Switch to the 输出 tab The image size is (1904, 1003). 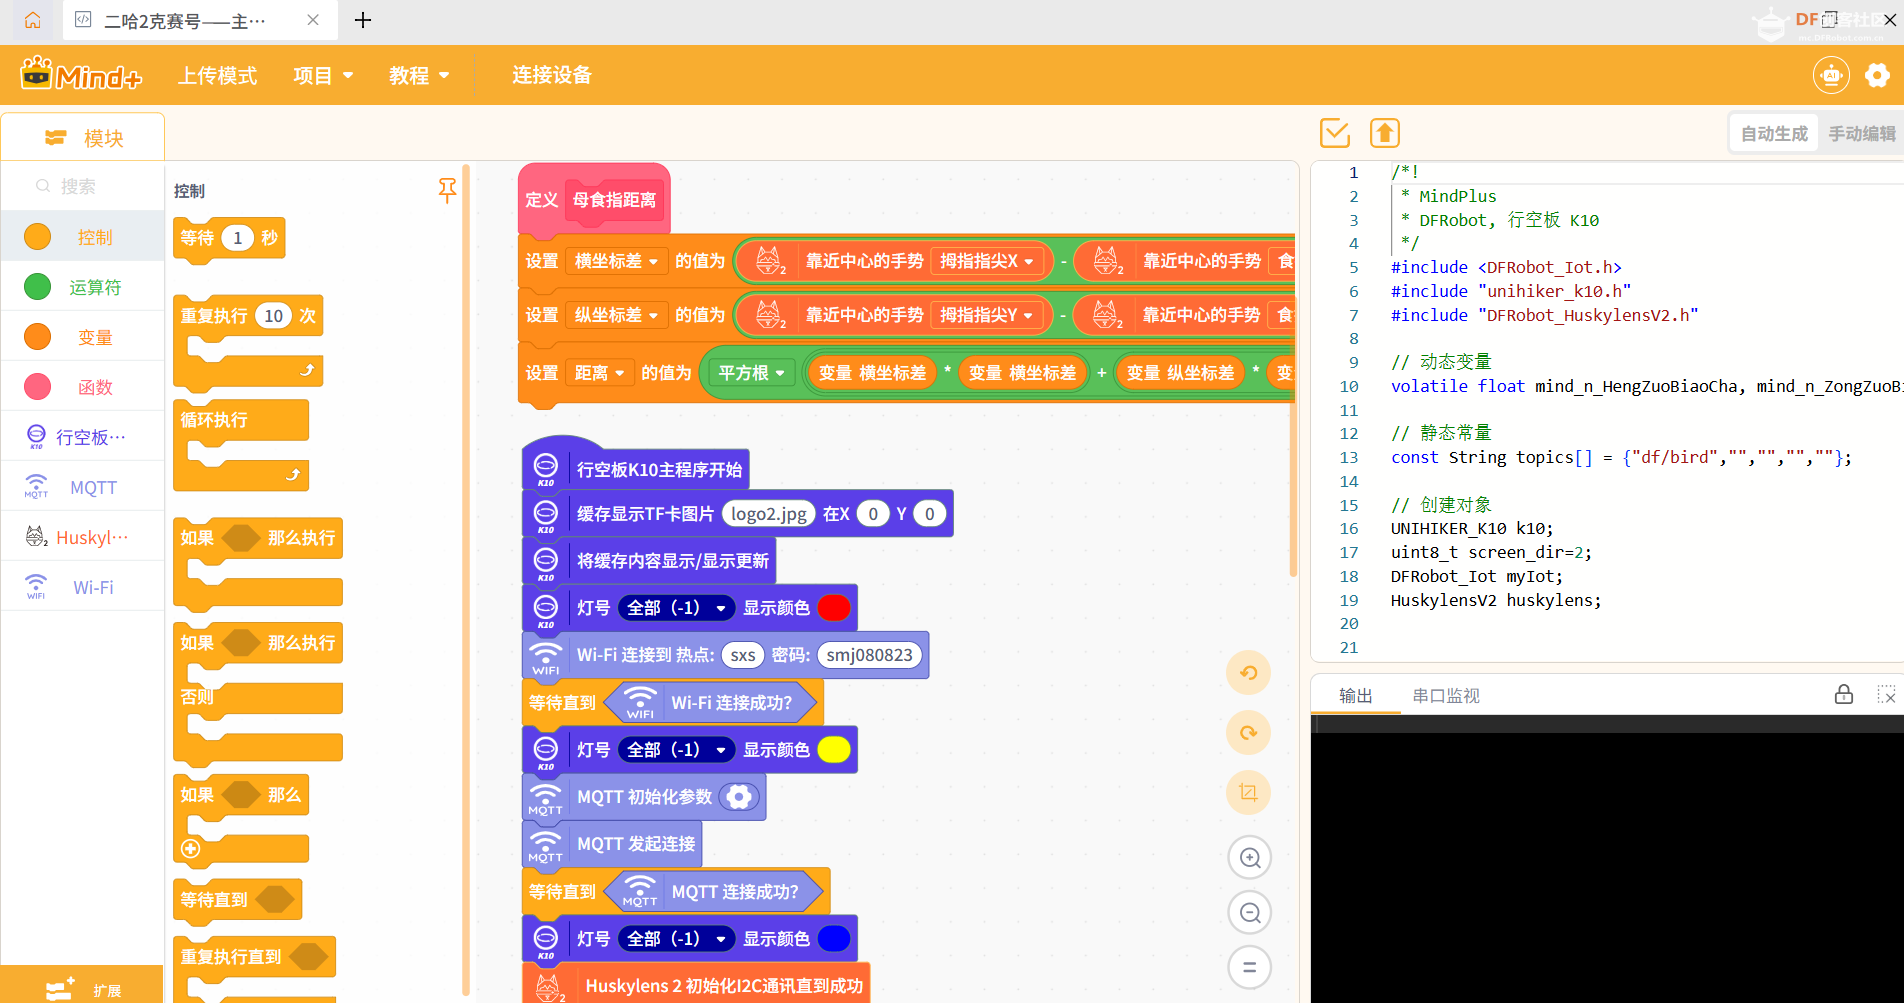coord(1356,695)
